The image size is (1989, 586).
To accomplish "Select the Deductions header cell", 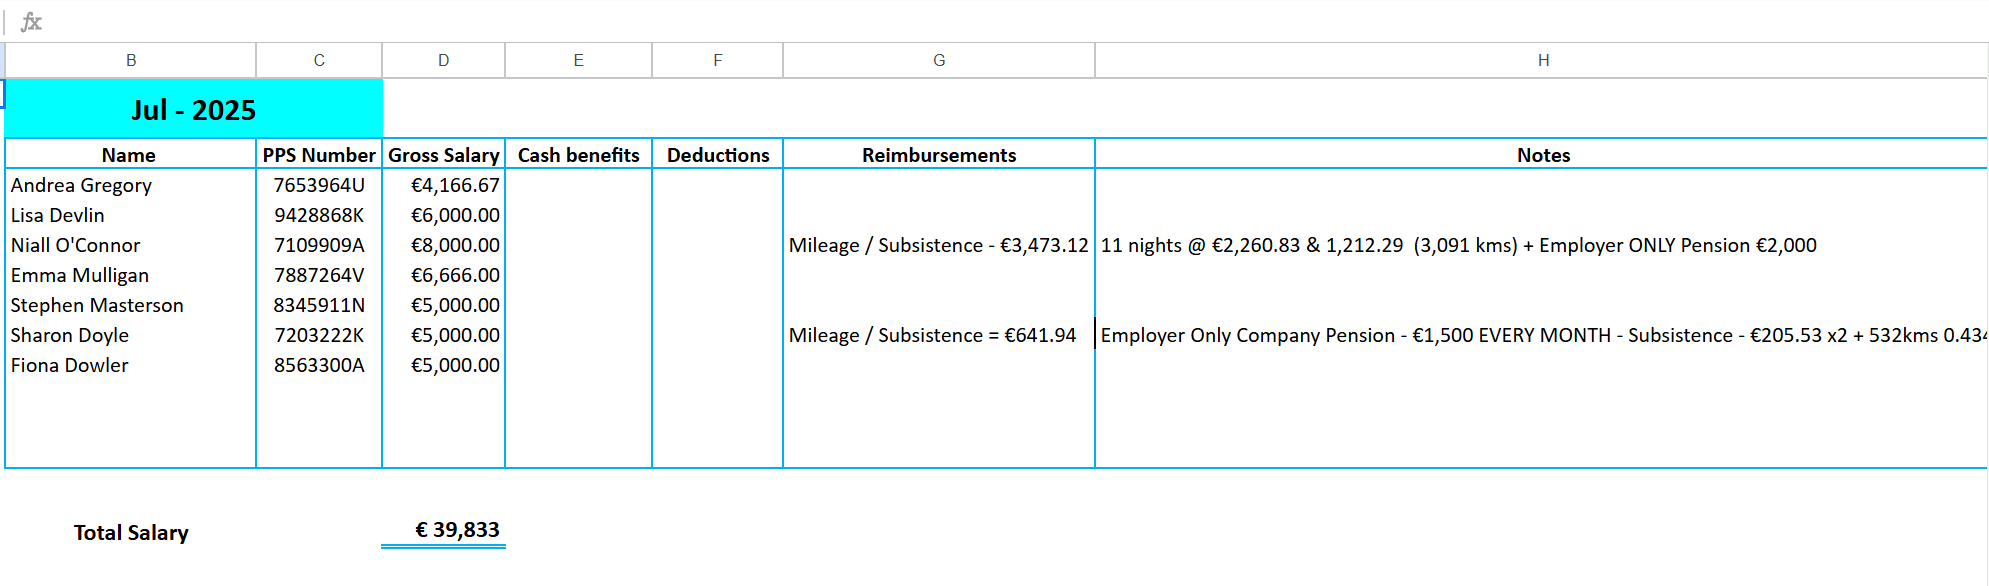I will click(x=717, y=155).
